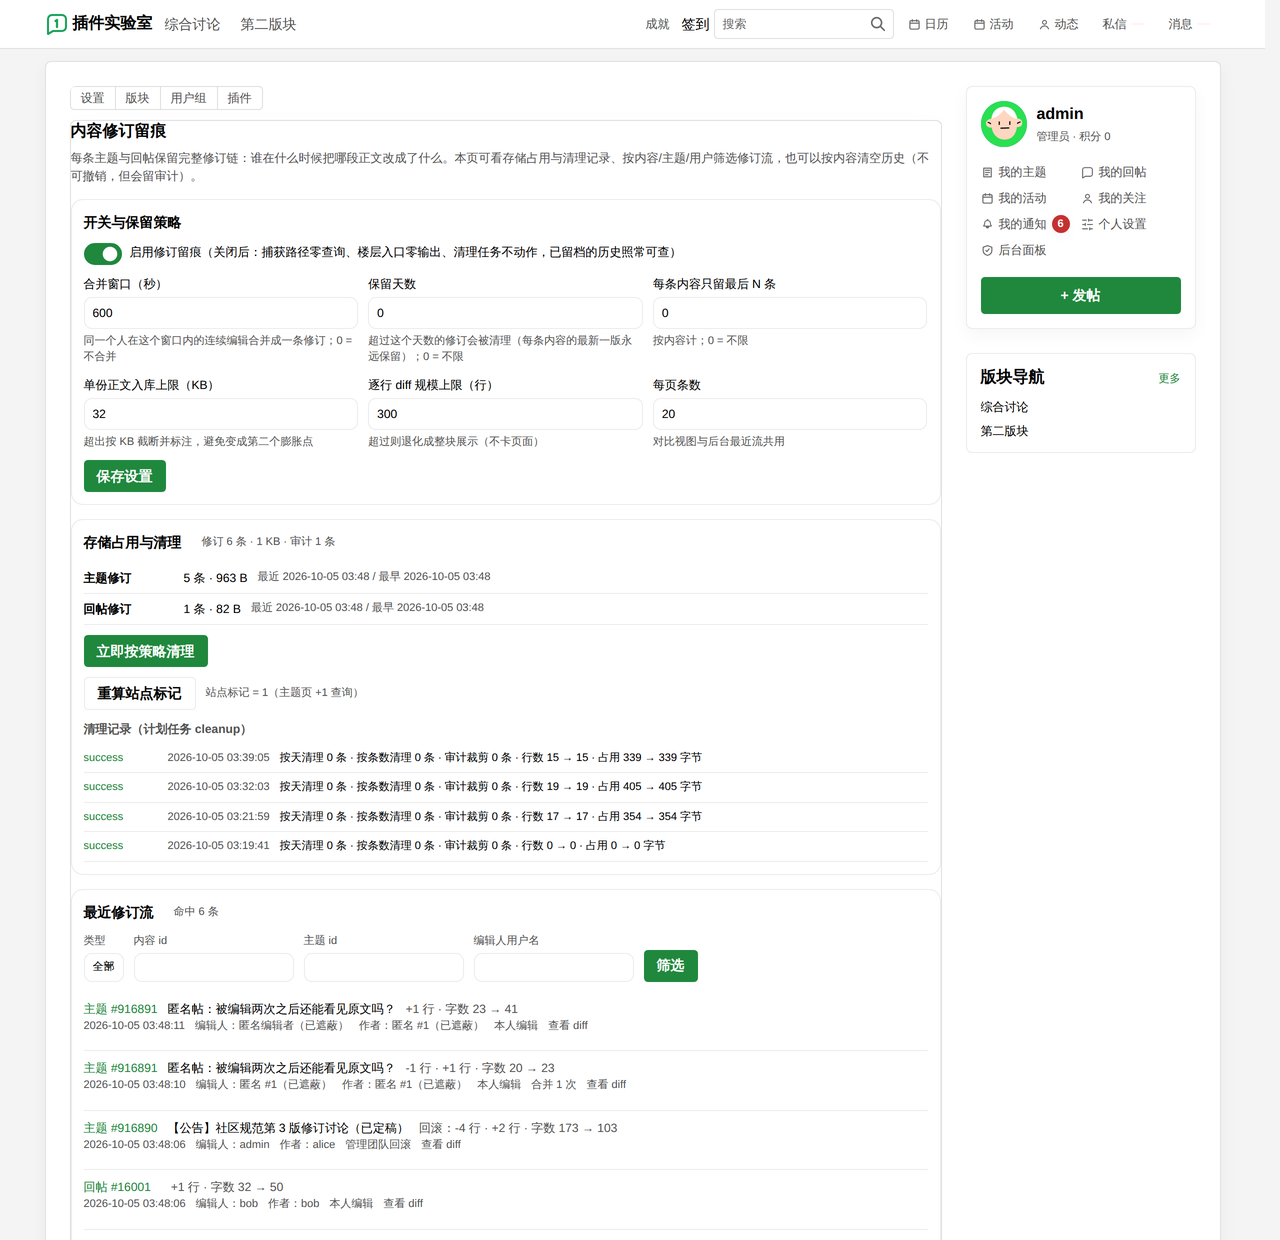Open the 活动 icon in header

coord(979,24)
